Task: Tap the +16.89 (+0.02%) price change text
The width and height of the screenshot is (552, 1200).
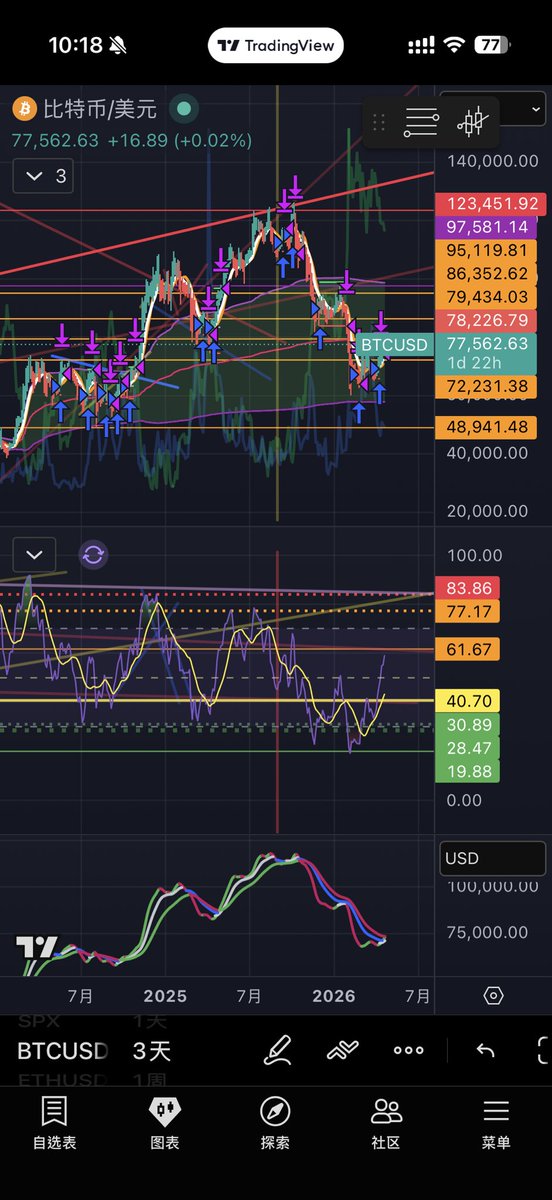Action: pyautogui.click(x=179, y=140)
